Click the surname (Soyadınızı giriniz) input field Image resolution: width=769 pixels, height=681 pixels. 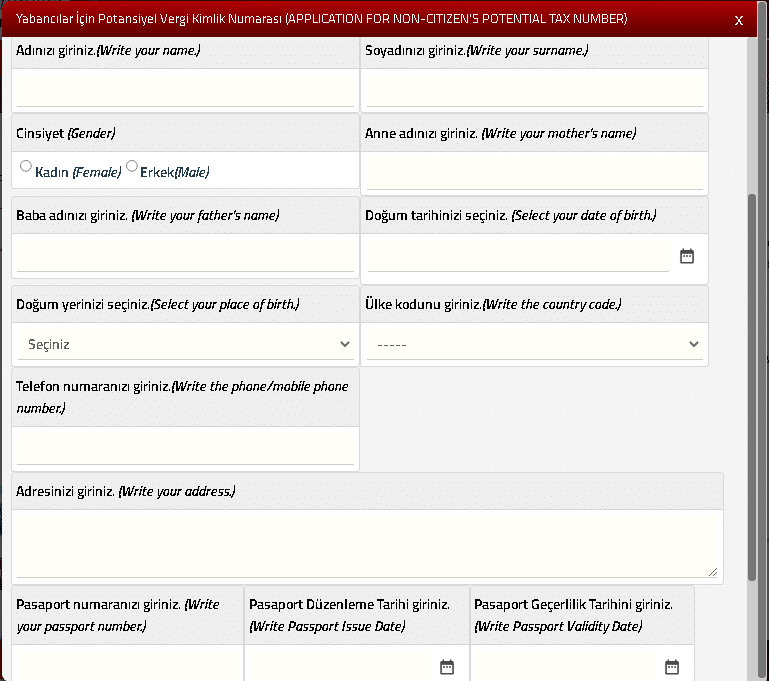pyautogui.click(x=534, y=90)
